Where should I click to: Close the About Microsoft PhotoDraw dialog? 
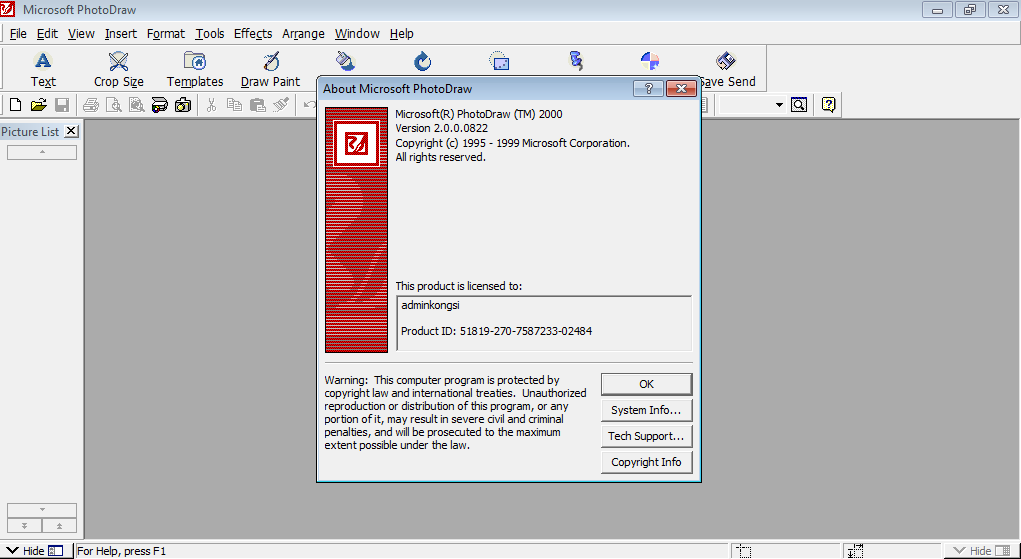tap(681, 89)
